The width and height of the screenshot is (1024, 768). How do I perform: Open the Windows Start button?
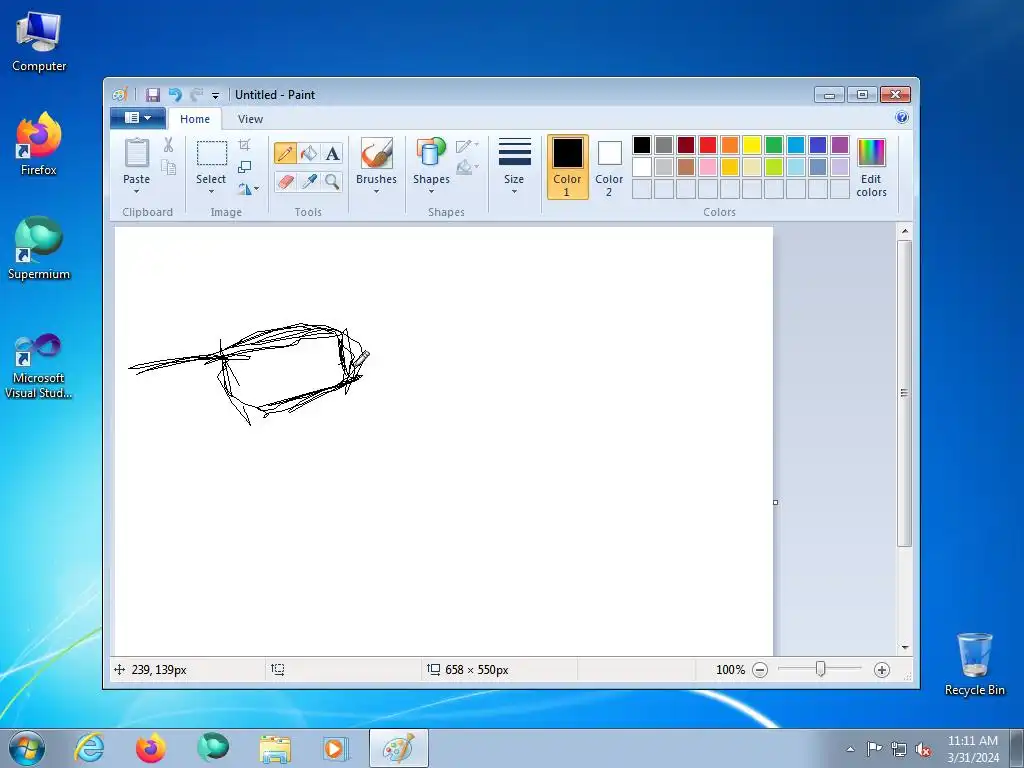tap(27, 748)
